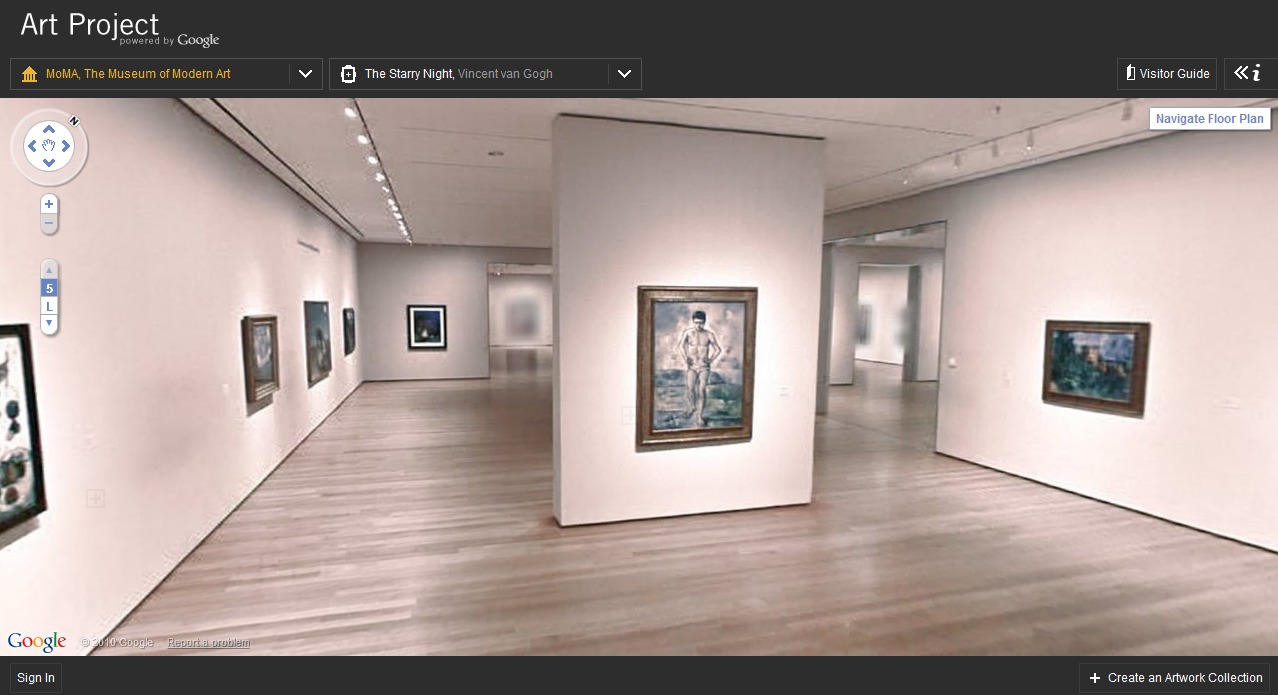Pan view down with navigation arrow

click(x=49, y=164)
